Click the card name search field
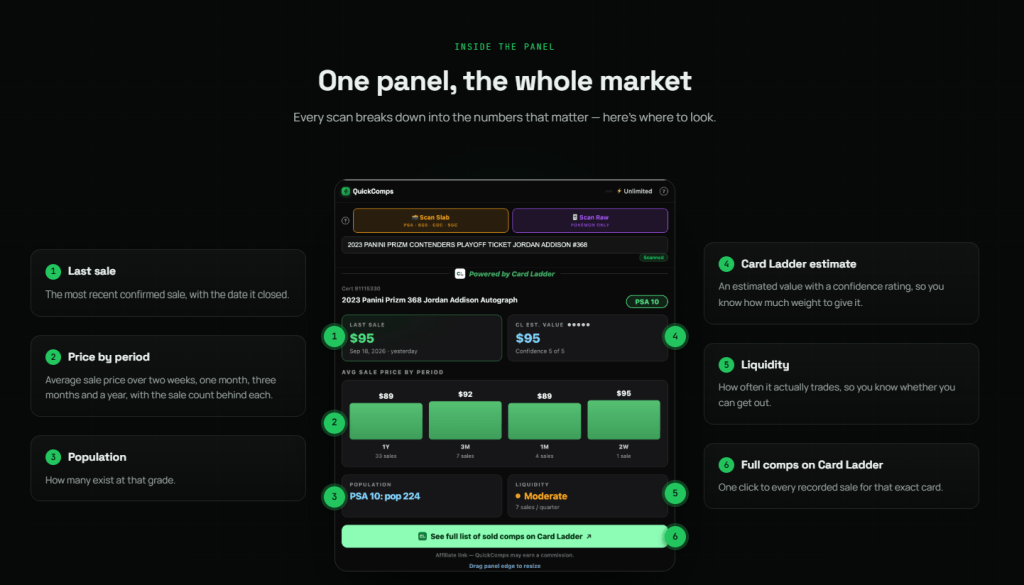The height and width of the screenshot is (585, 1024). point(505,245)
